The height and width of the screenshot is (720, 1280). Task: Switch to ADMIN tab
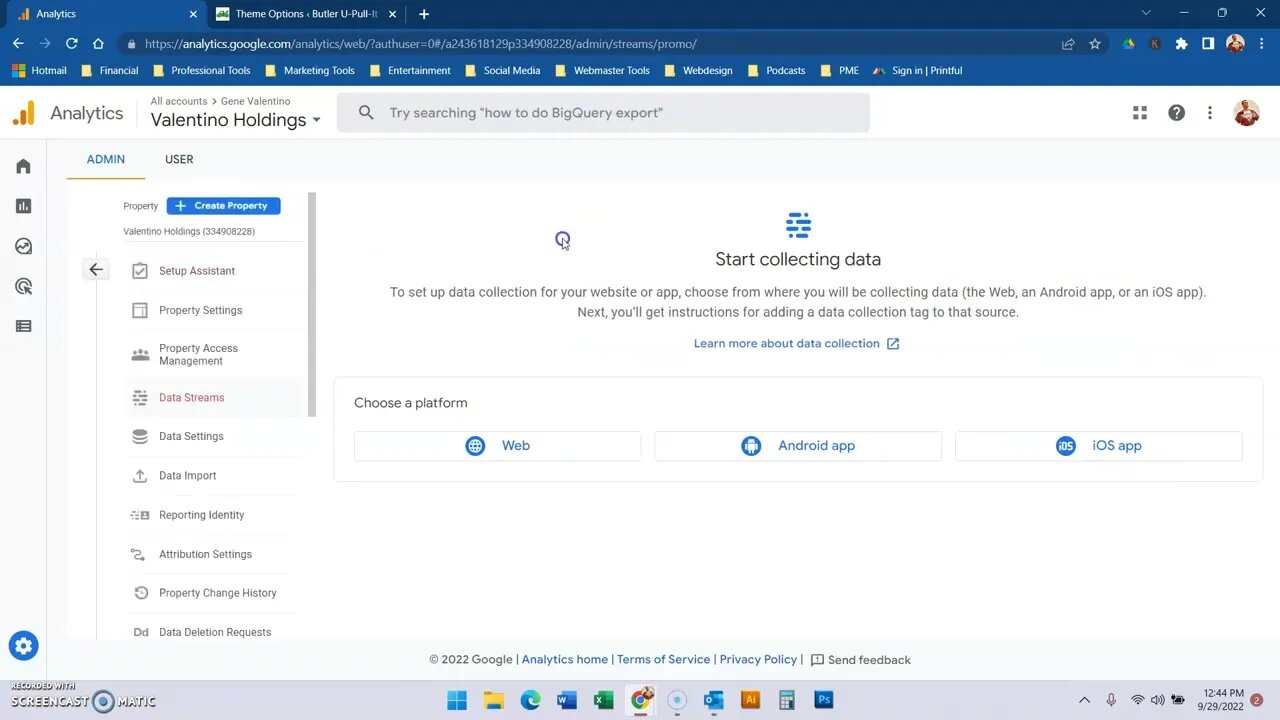106,159
